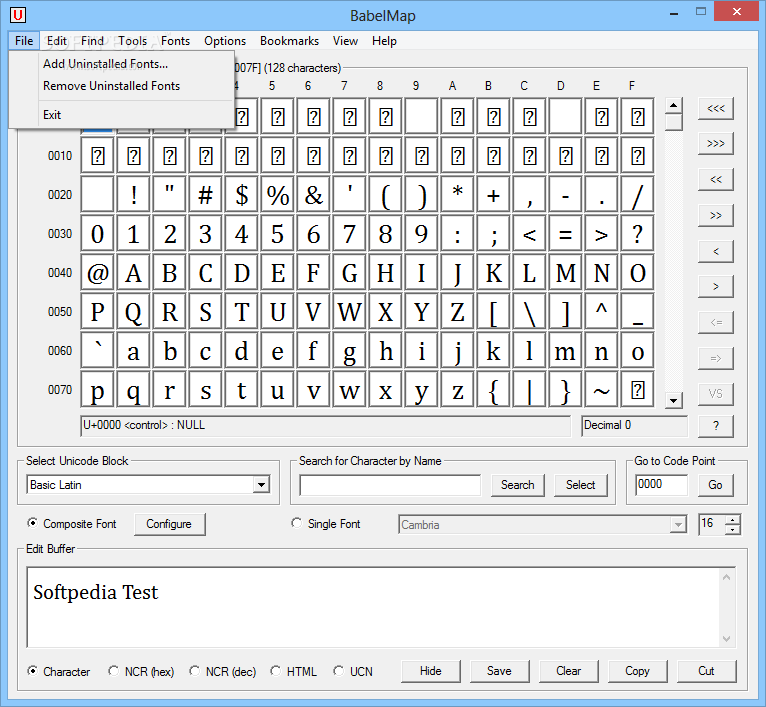Select the Composite Font radio button
The image size is (766, 707).
pyautogui.click(x=32, y=523)
